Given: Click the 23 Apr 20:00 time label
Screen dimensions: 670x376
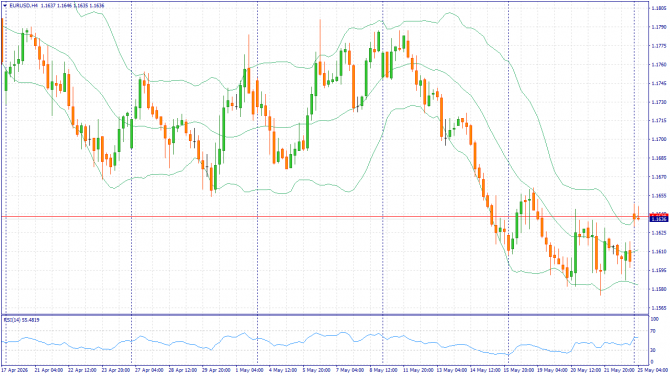Looking at the screenshot, I should (x=116, y=370).
